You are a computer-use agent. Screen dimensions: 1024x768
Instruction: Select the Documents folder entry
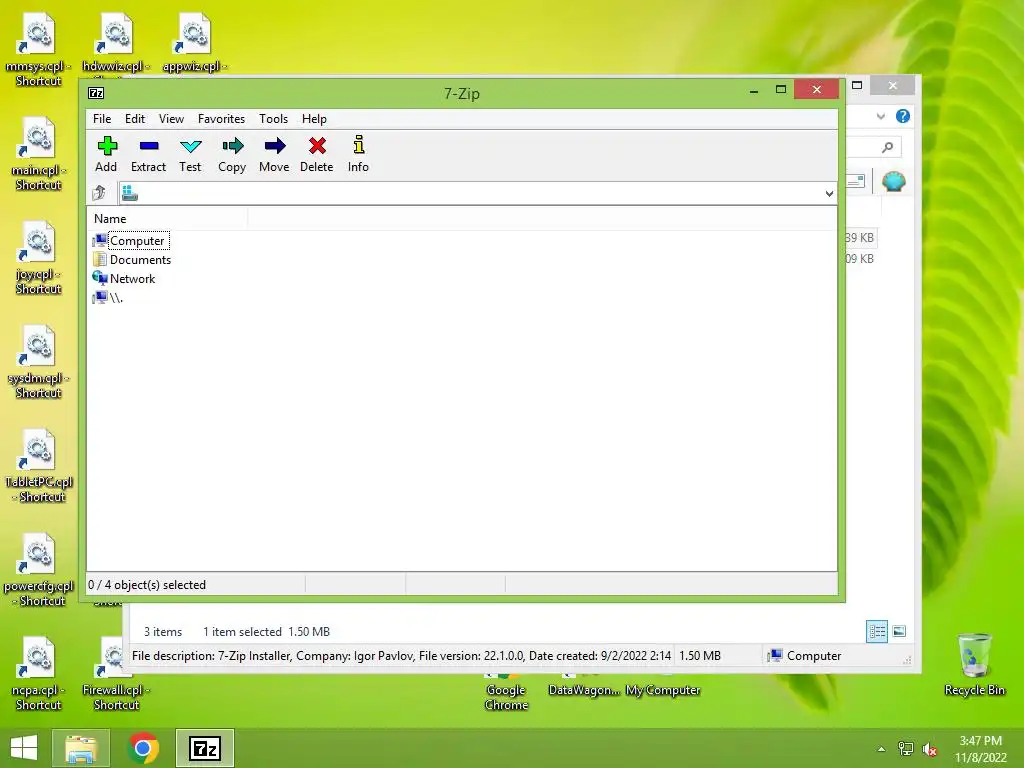pos(132,259)
